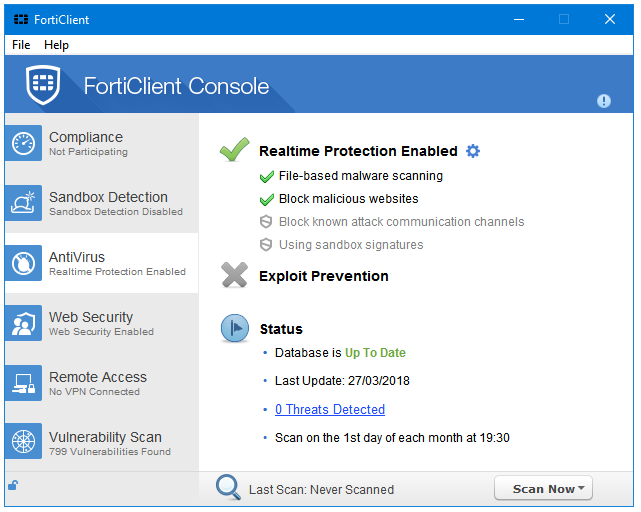Click the padlock unlock settings icon
This screenshot has height=512, width=641.
click(x=12, y=486)
